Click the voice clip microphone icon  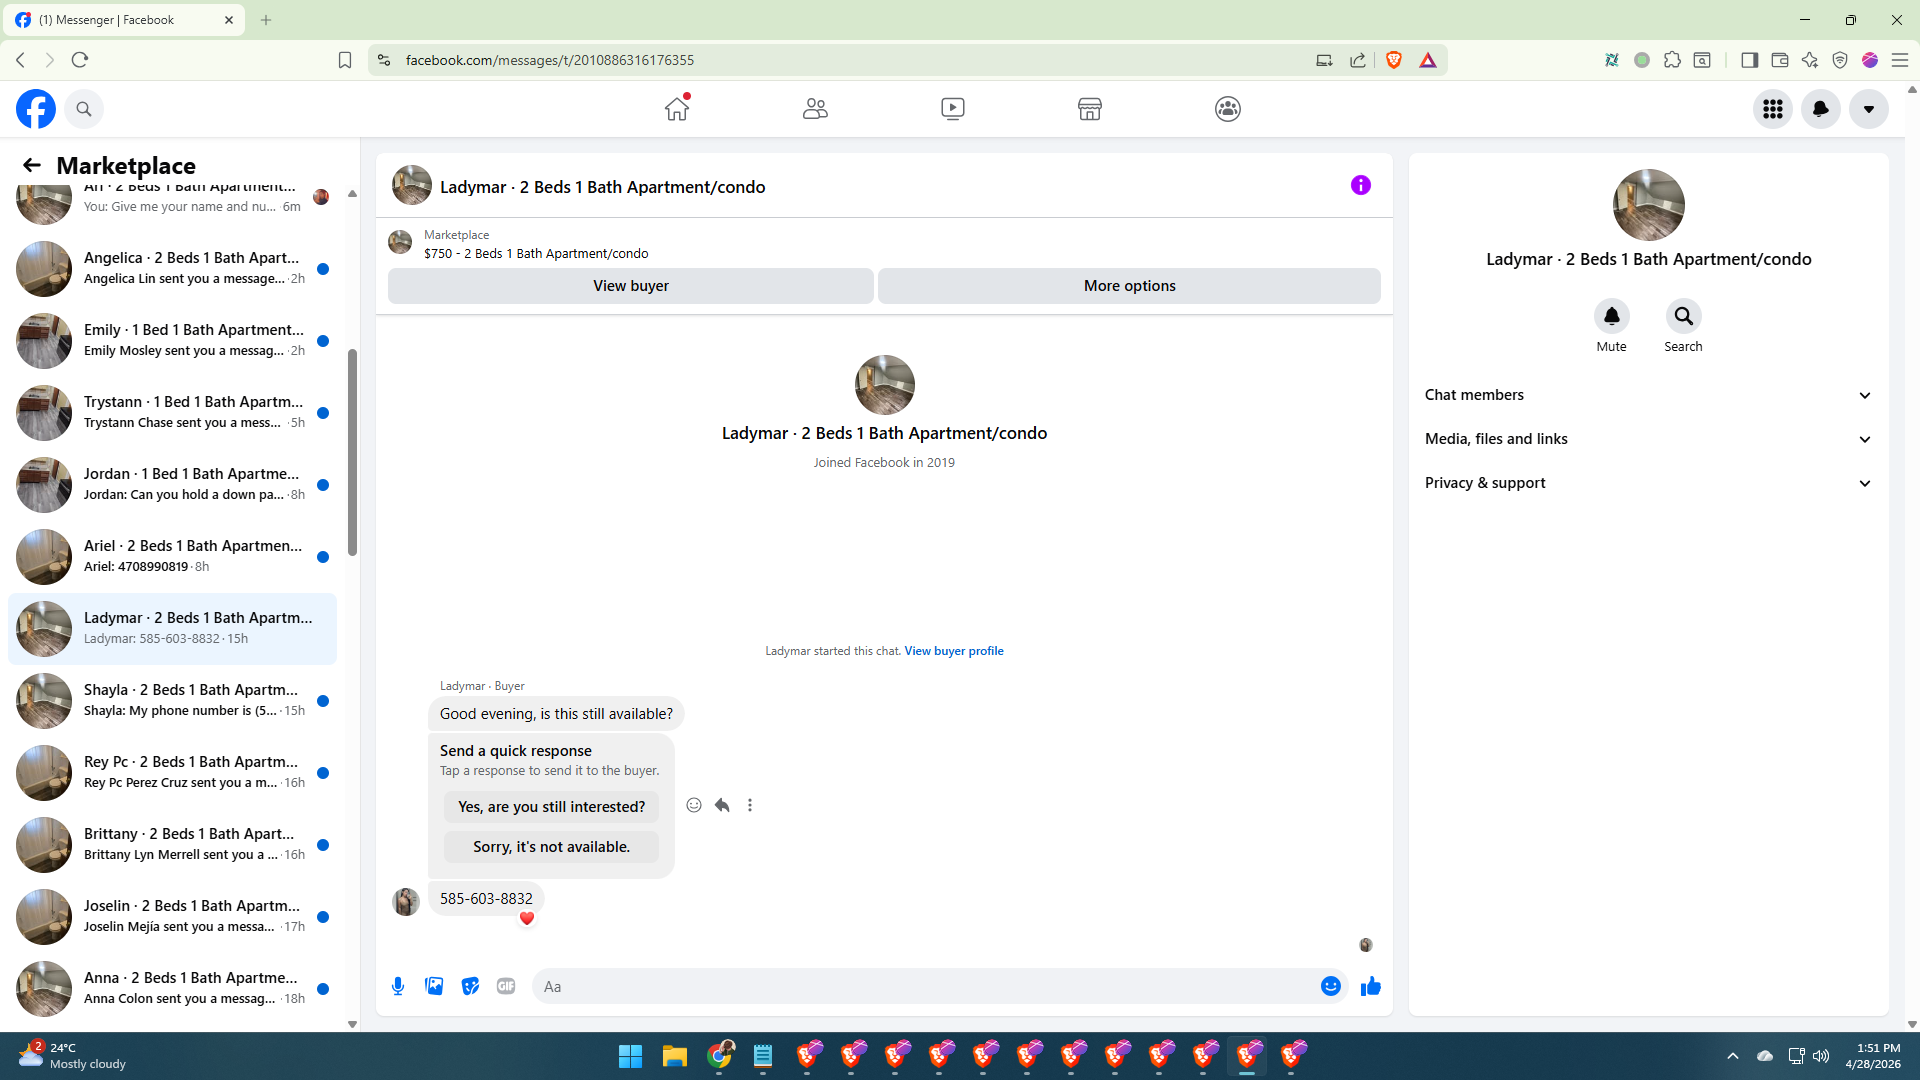click(x=398, y=986)
